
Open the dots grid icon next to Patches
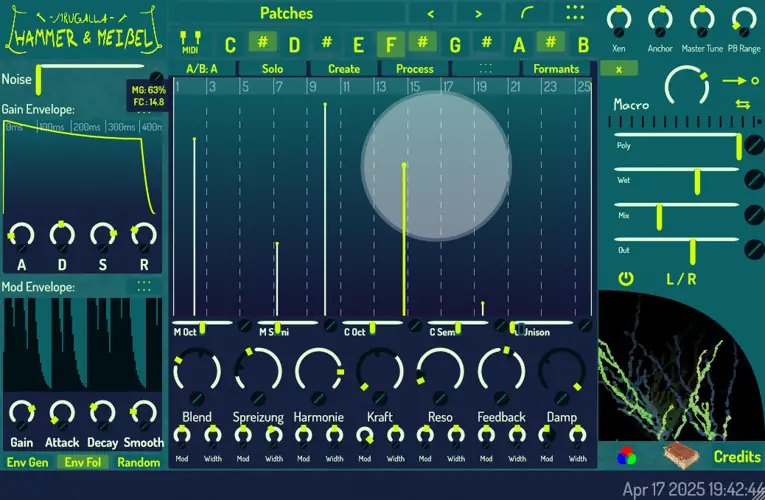click(x=575, y=13)
